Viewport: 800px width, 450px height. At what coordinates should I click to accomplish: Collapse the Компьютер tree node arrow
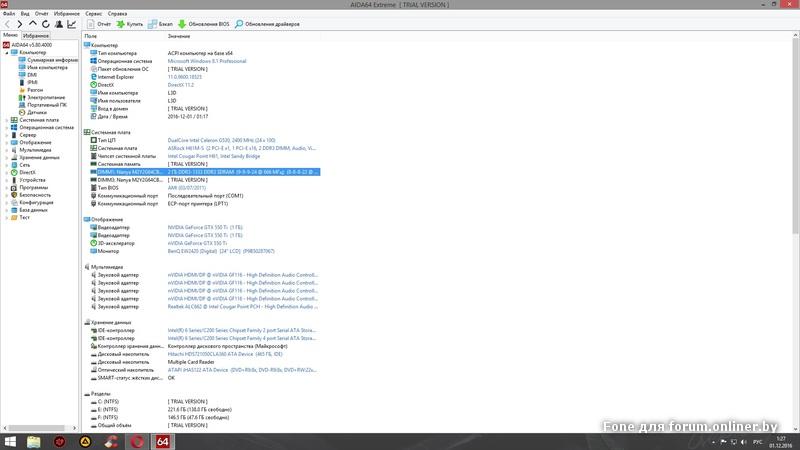(7, 53)
